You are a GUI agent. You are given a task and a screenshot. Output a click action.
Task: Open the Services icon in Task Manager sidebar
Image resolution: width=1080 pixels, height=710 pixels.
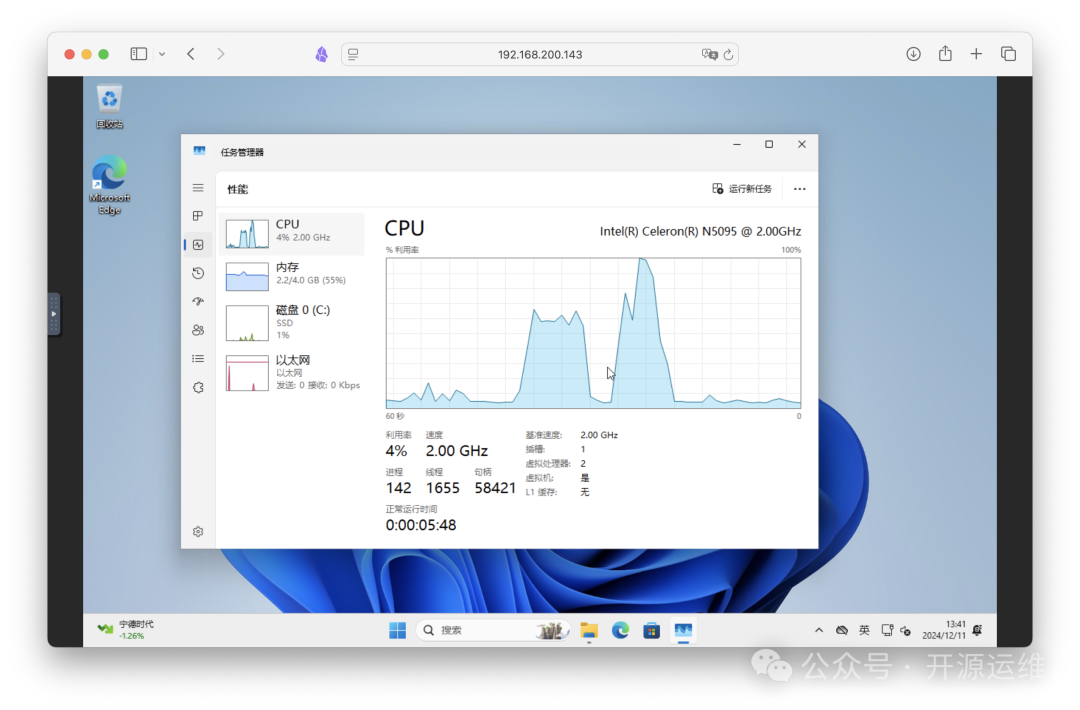pyautogui.click(x=198, y=387)
